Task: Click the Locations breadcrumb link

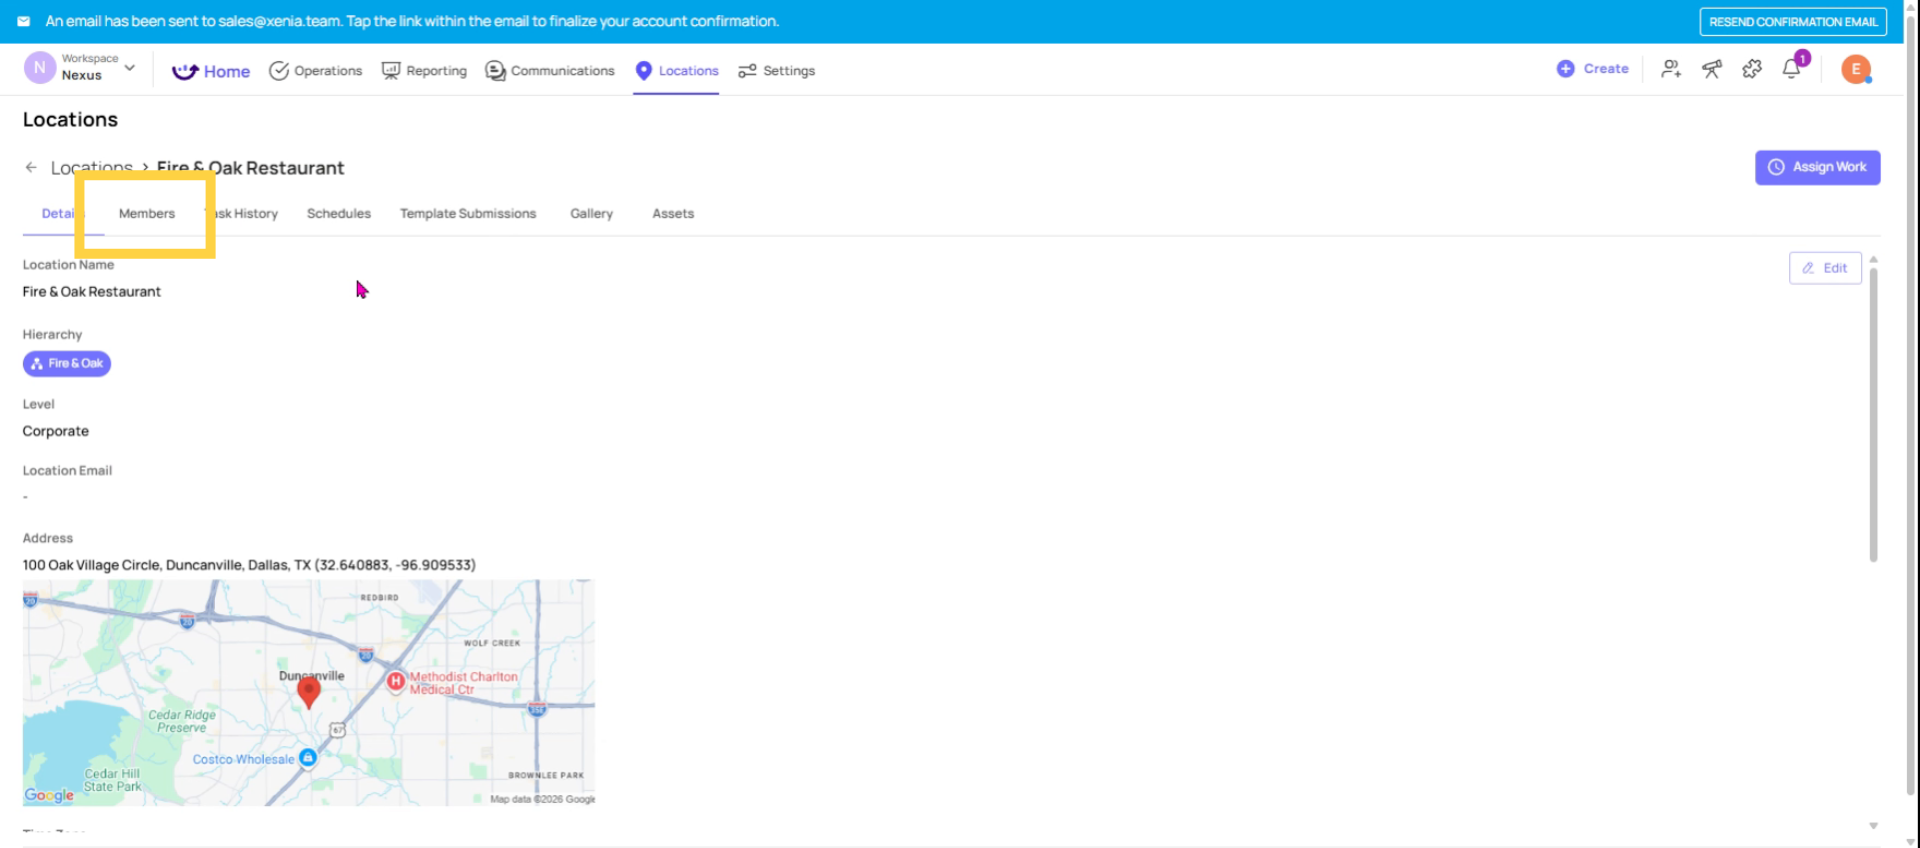Action: (x=92, y=168)
